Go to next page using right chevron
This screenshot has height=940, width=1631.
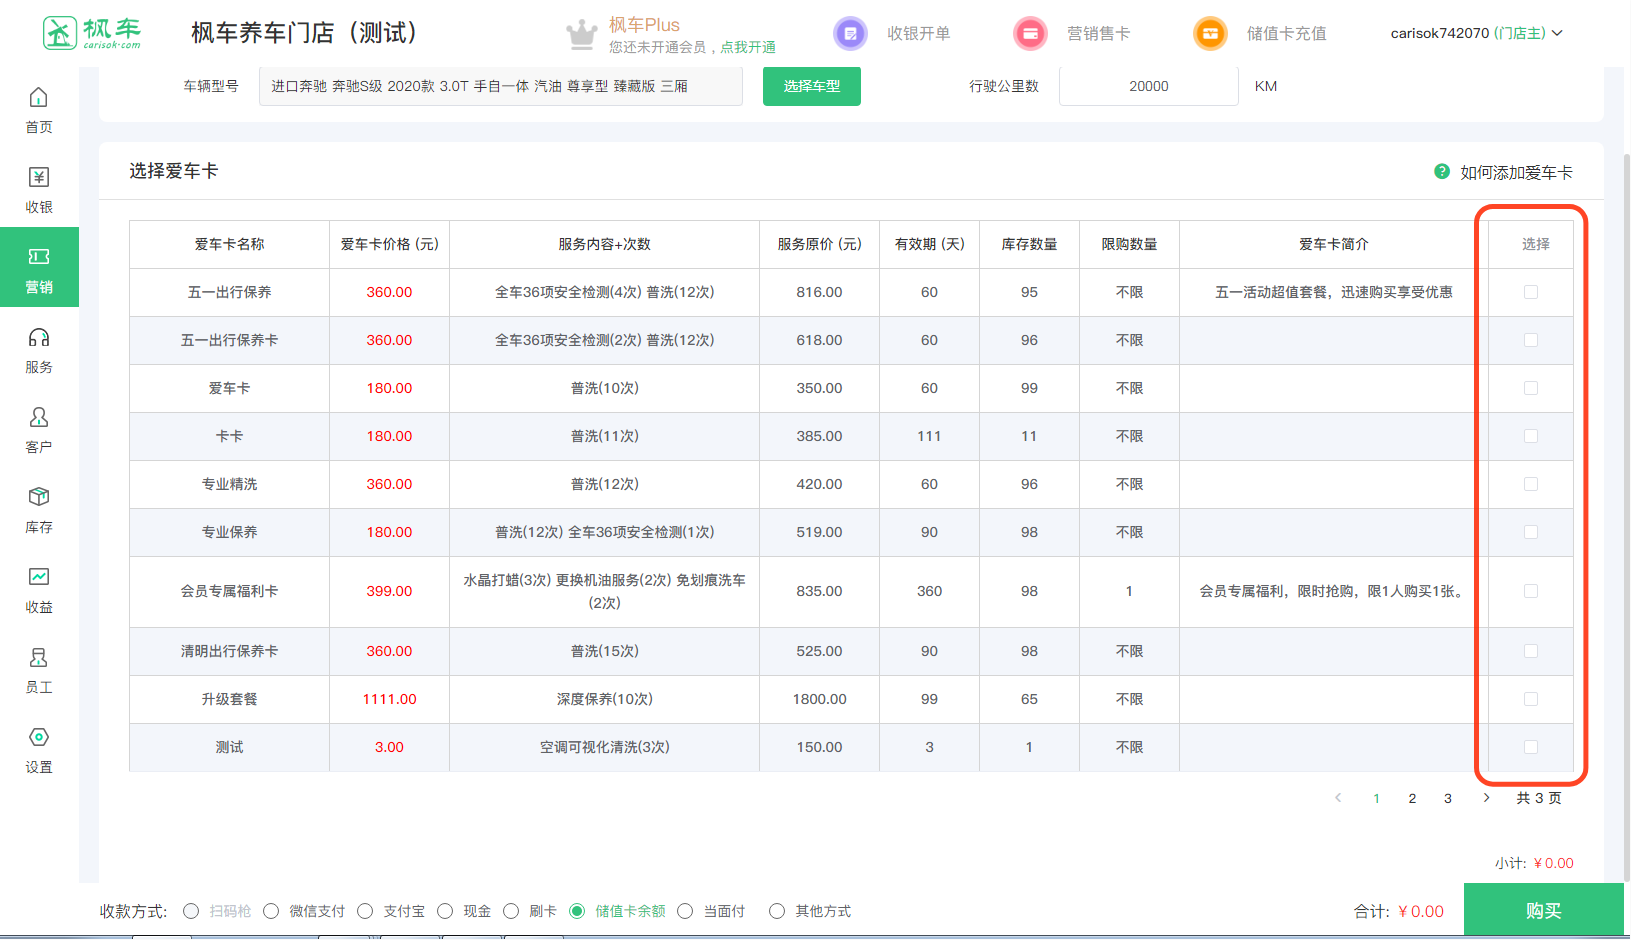coord(1486,798)
